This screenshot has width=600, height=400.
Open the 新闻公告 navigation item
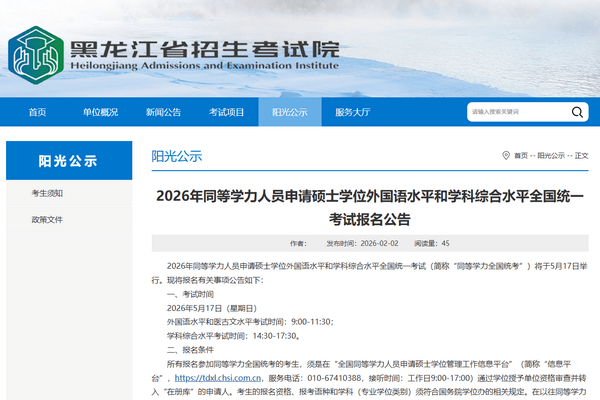pos(163,112)
